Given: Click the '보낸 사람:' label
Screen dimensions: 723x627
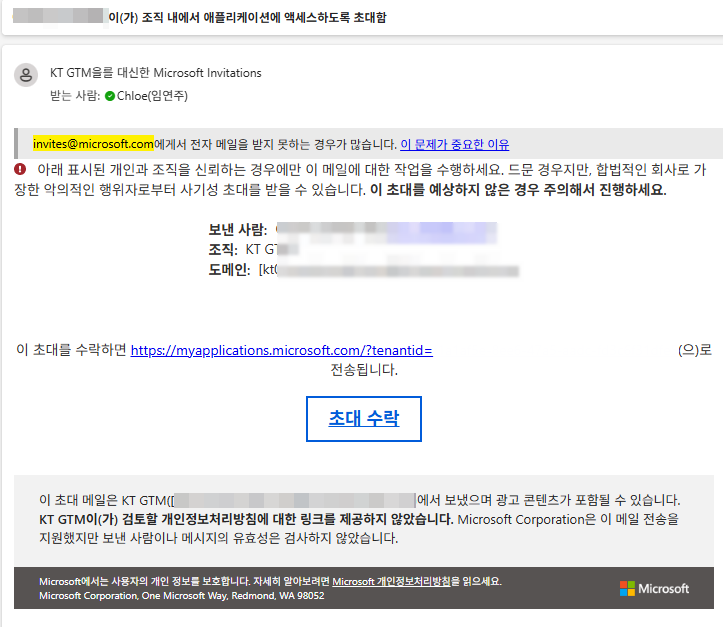Looking at the screenshot, I should point(238,229).
